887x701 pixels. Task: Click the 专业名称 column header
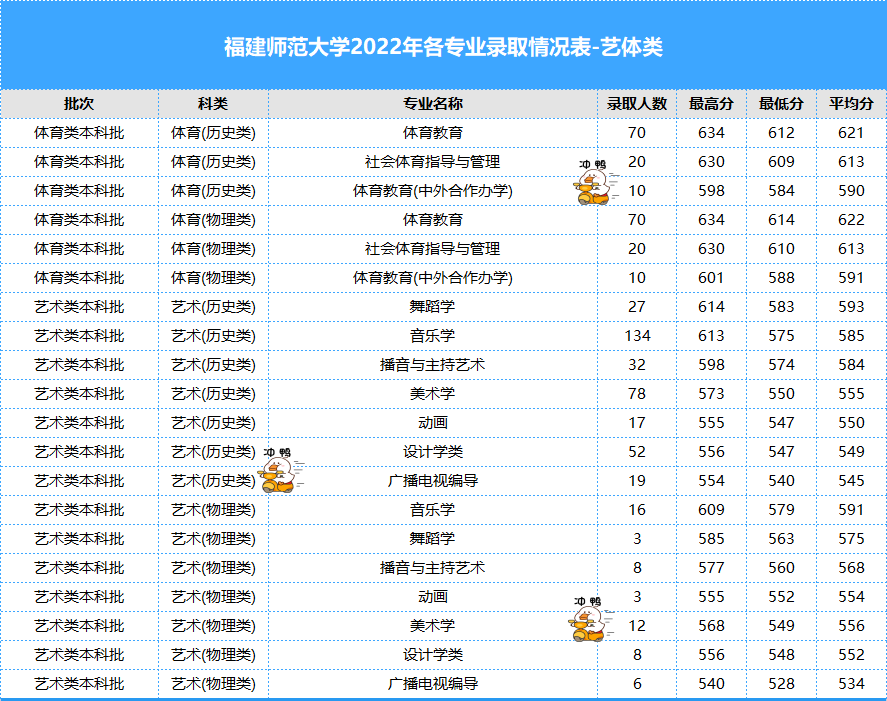pyautogui.click(x=433, y=104)
